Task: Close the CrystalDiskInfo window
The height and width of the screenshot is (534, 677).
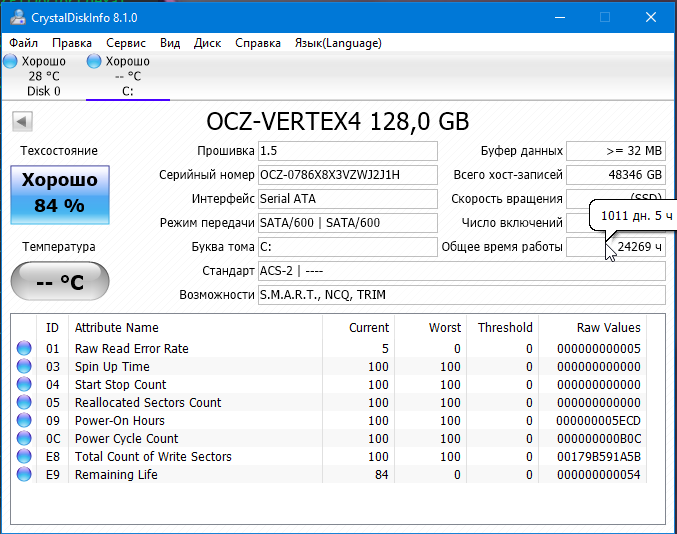Action: pos(651,17)
